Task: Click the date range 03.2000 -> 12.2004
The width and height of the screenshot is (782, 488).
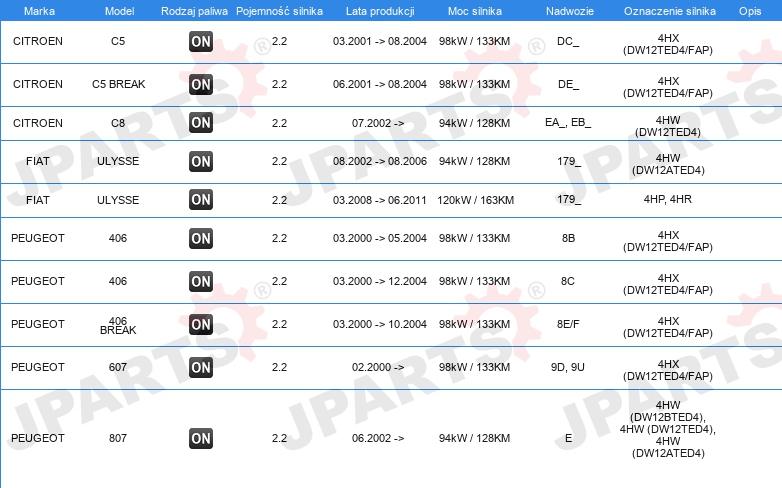Action: pyautogui.click(x=380, y=281)
